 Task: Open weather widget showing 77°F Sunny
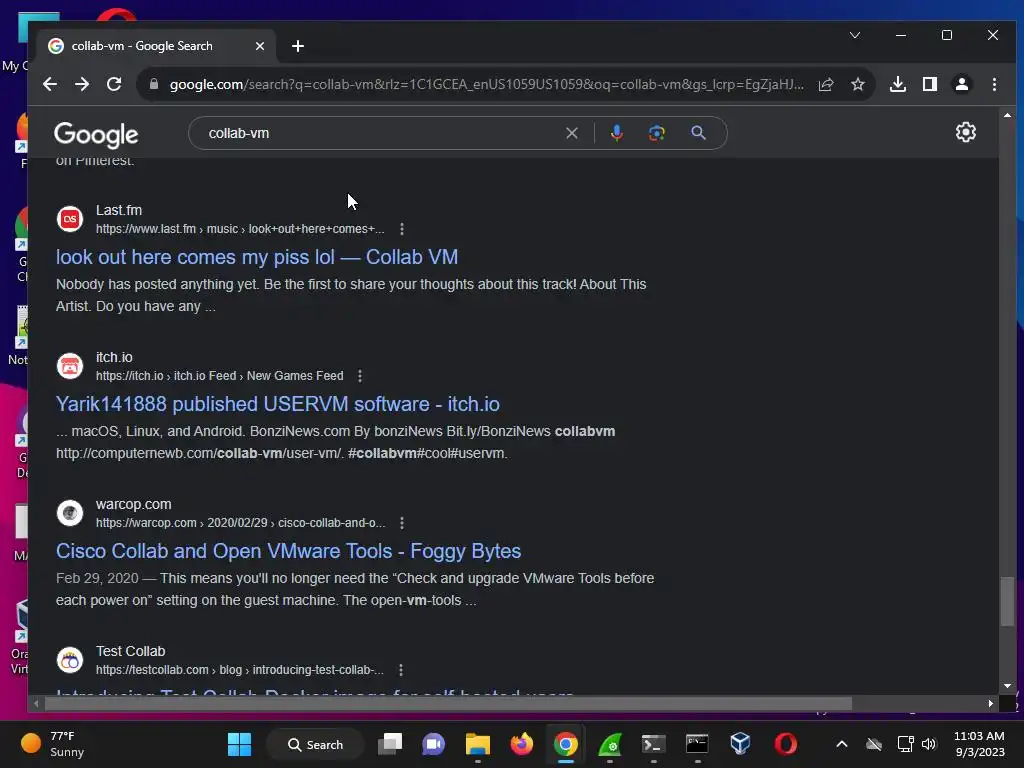(53, 744)
